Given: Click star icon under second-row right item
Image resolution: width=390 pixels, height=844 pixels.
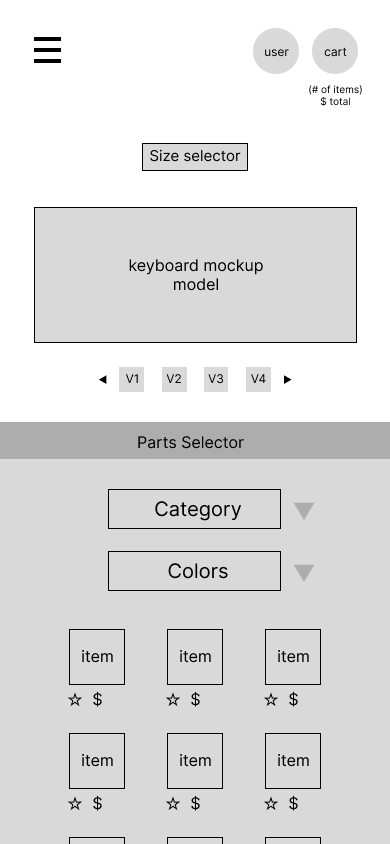Looking at the screenshot, I should [271, 804].
